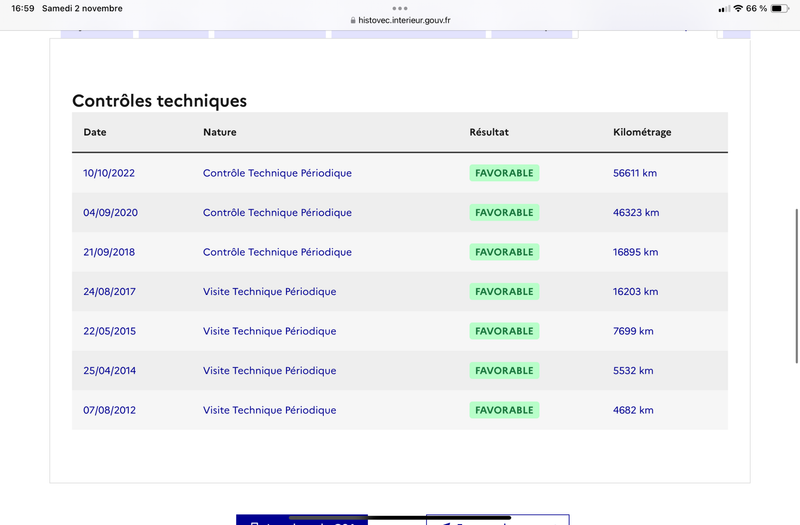The image size is (800, 525).
Task: Click Visite Technique Périodique in the 22/05/2015 row
Action: 269,332
